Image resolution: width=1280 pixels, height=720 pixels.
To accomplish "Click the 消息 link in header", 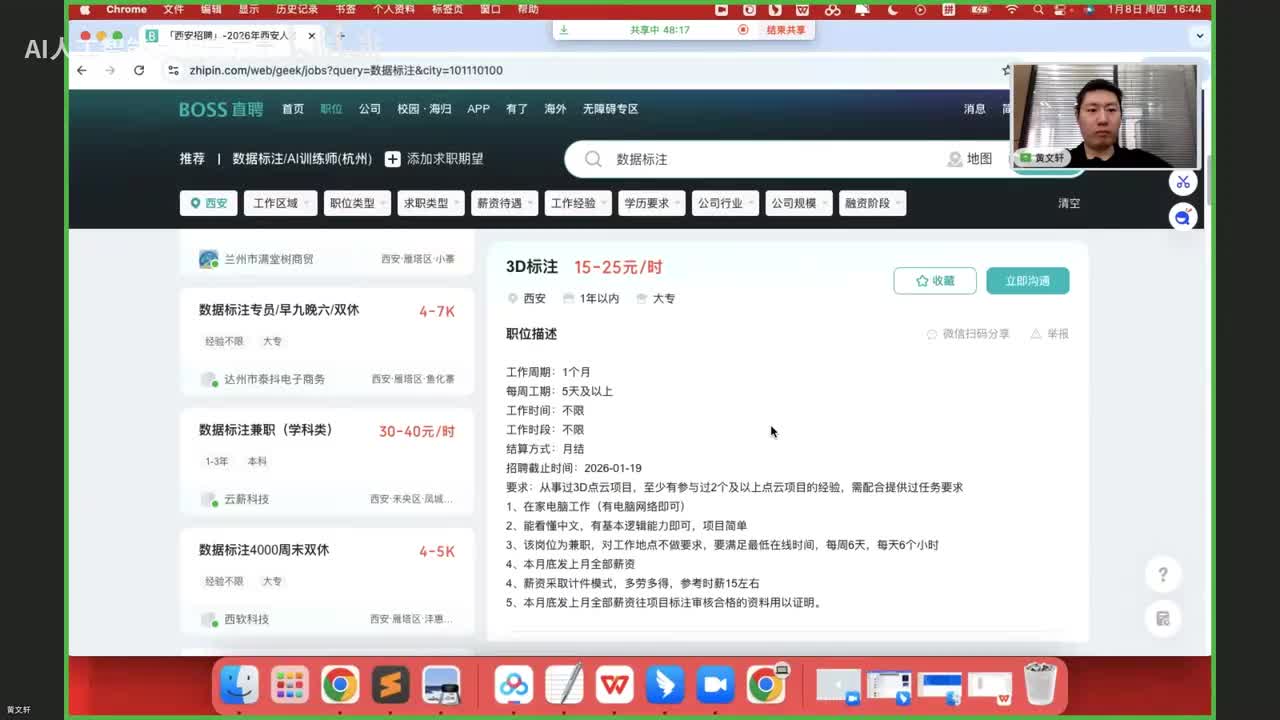I will [x=974, y=109].
